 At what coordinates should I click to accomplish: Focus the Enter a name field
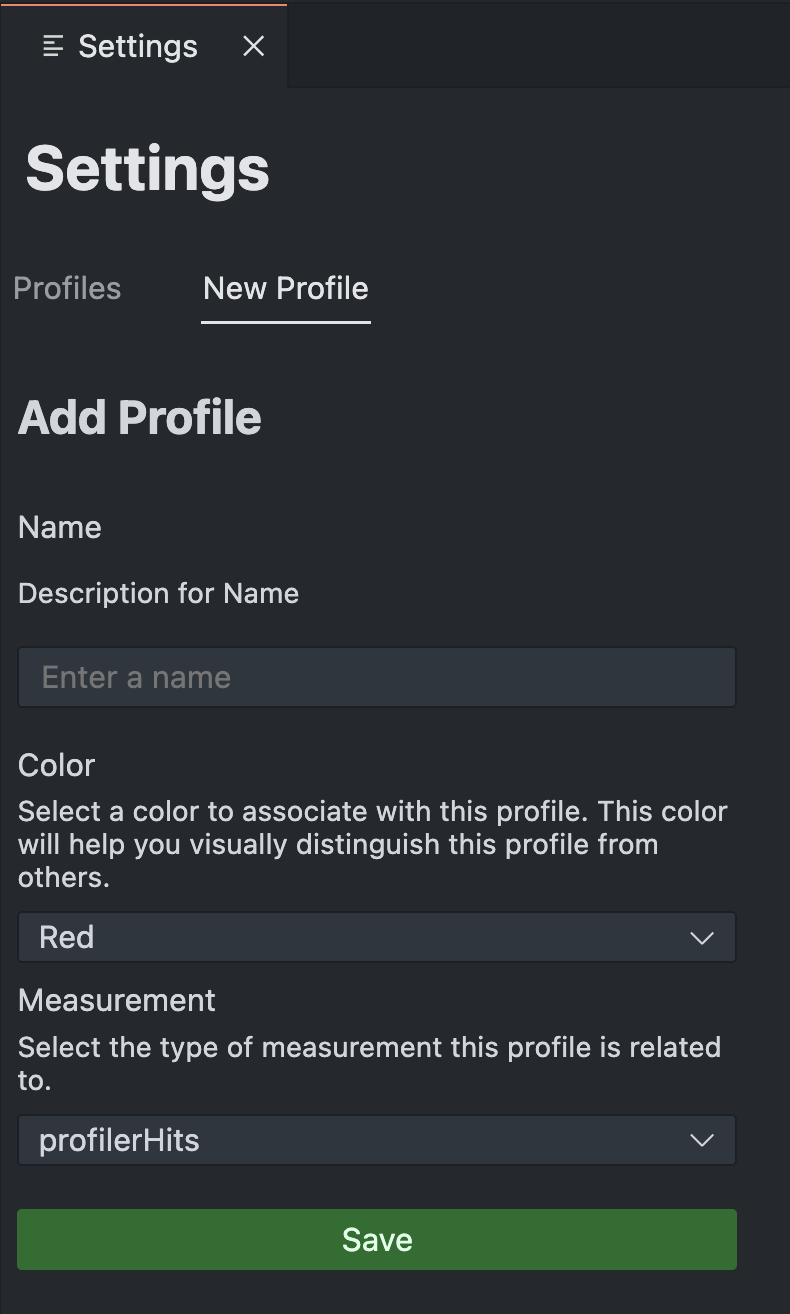pos(376,677)
